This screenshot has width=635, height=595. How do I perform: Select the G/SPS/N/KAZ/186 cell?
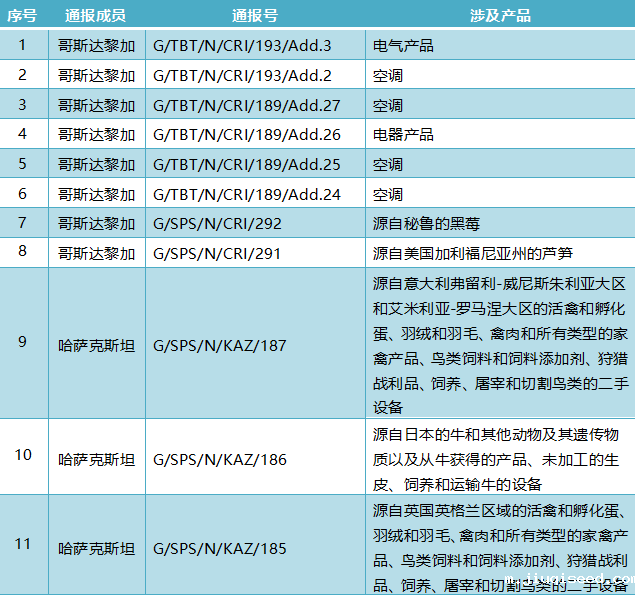[219, 459]
